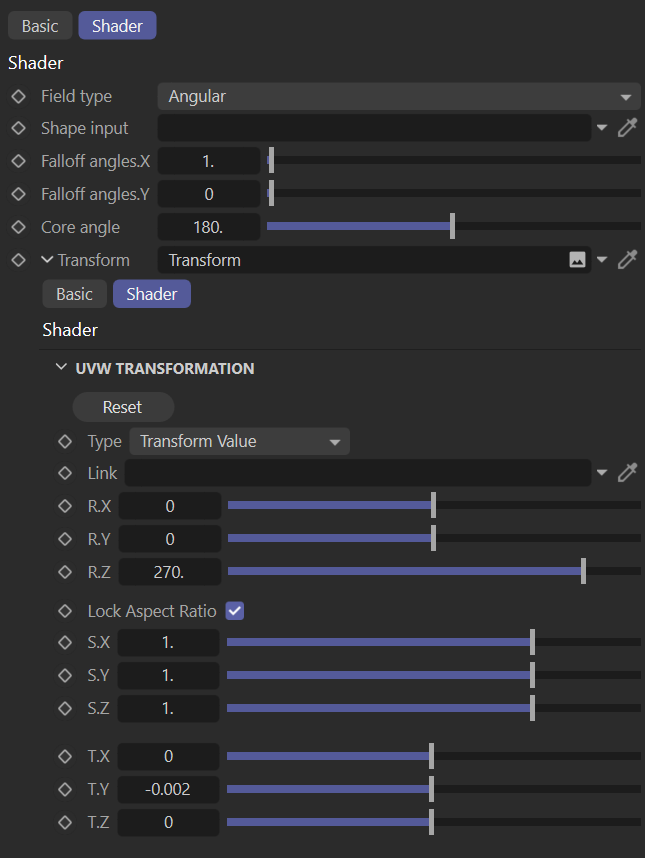Select the nested Shader tab under Transform
Screen dimensions: 645x858
151,294
